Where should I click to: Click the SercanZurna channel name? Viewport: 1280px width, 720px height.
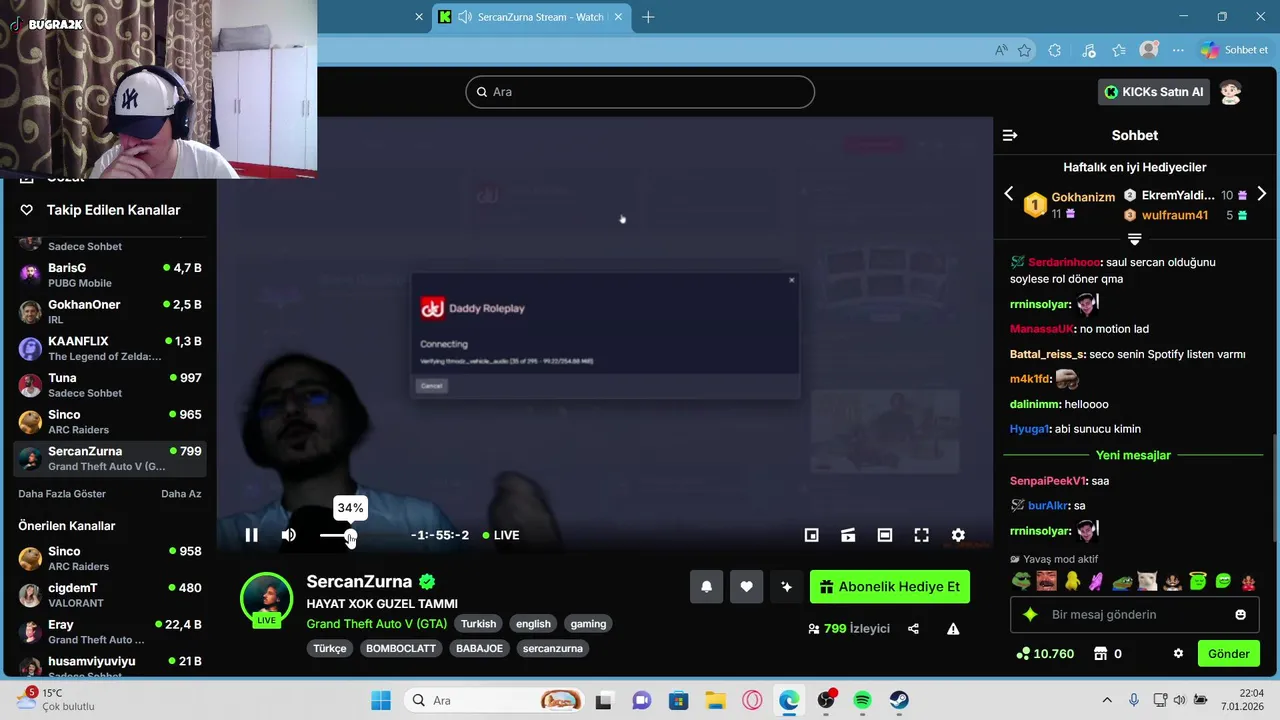[x=359, y=581]
